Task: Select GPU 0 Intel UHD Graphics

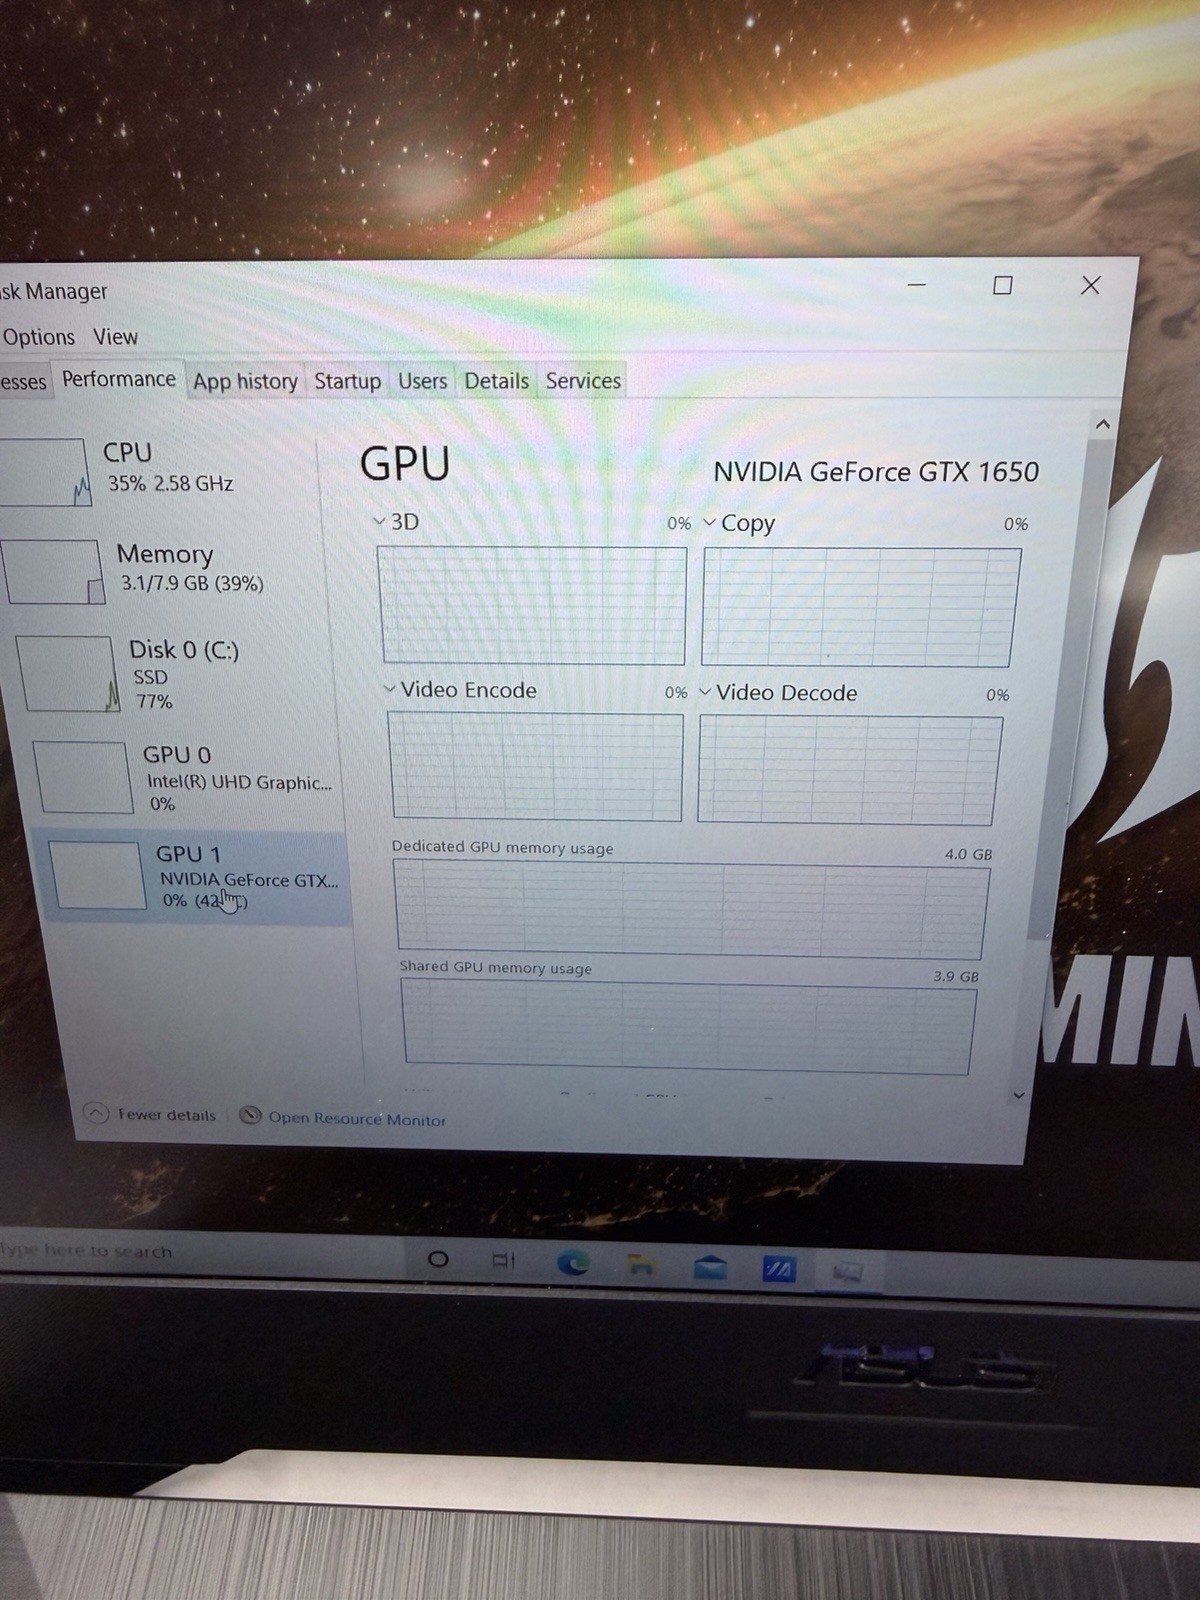Action: pyautogui.click(x=185, y=777)
